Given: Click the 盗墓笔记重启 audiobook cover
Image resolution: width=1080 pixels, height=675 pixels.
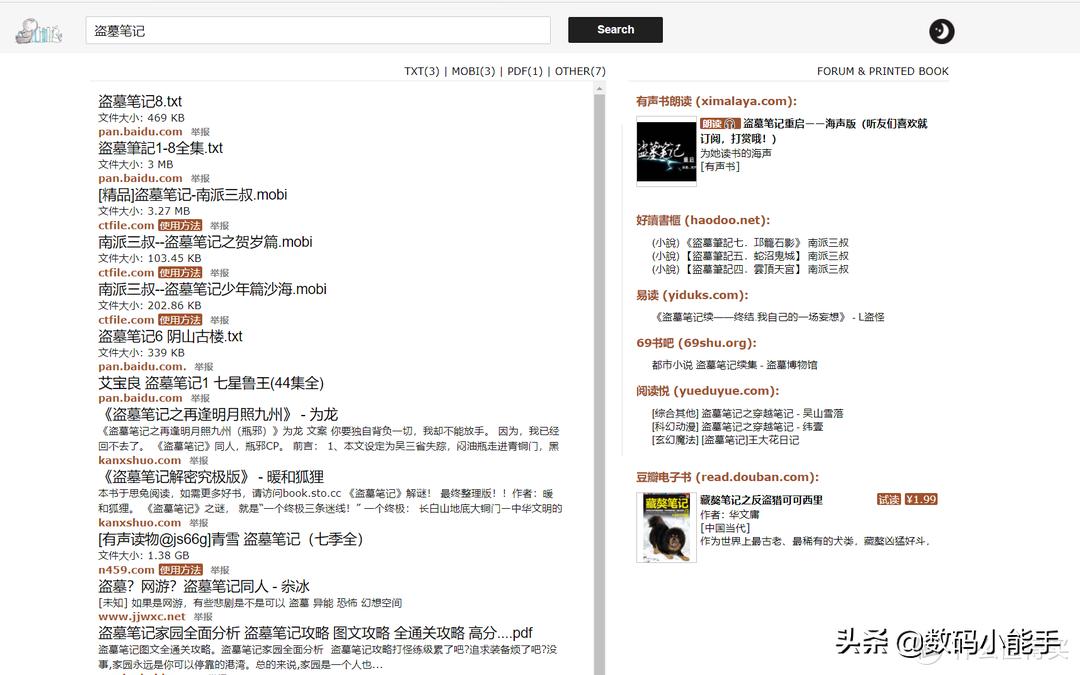Looking at the screenshot, I should coord(666,152).
